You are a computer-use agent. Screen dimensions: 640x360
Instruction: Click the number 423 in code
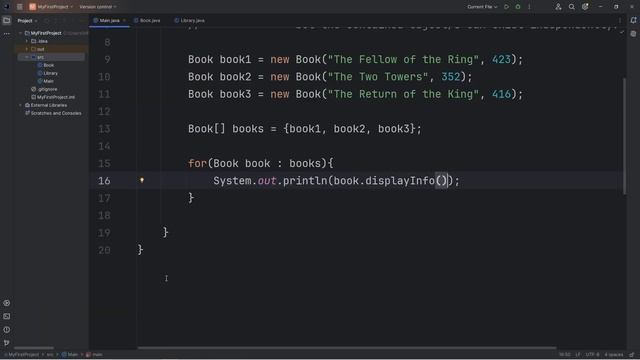tap(501, 60)
